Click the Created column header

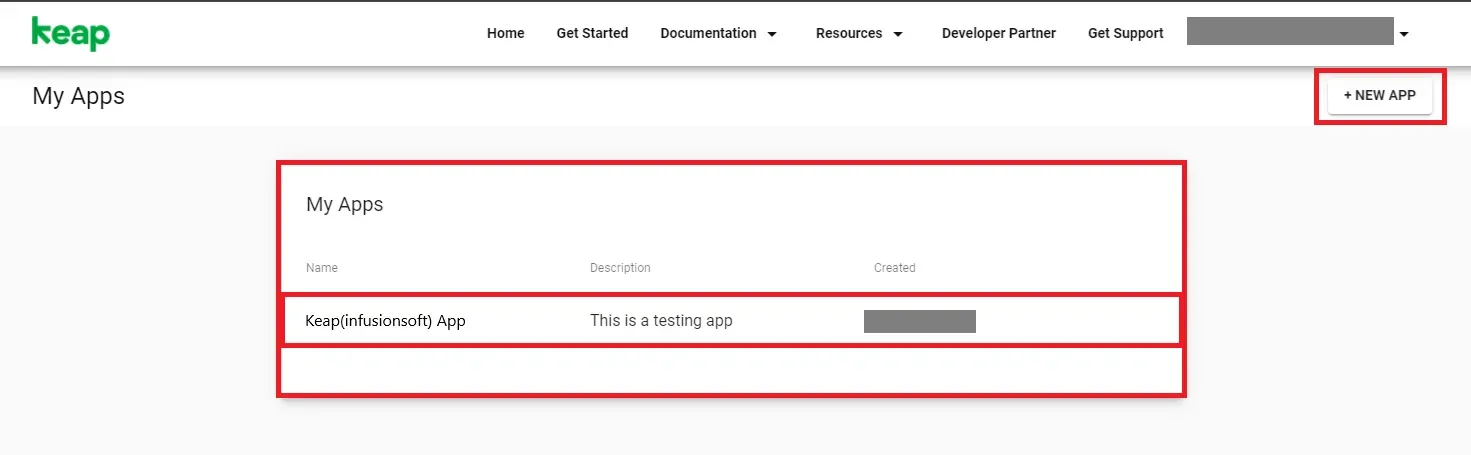pos(895,268)
